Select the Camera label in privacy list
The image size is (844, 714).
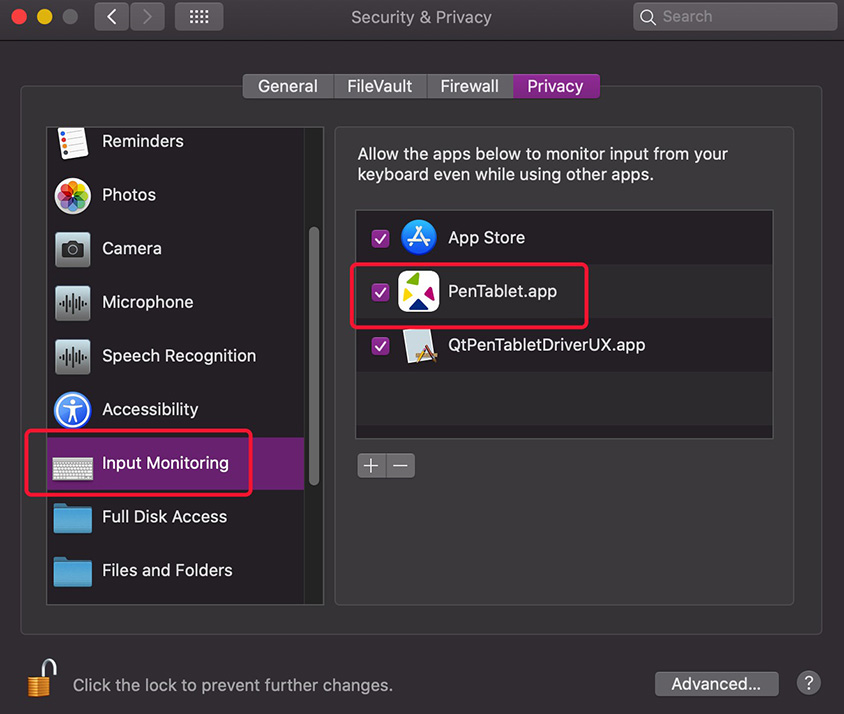click(x=132, y=249)
